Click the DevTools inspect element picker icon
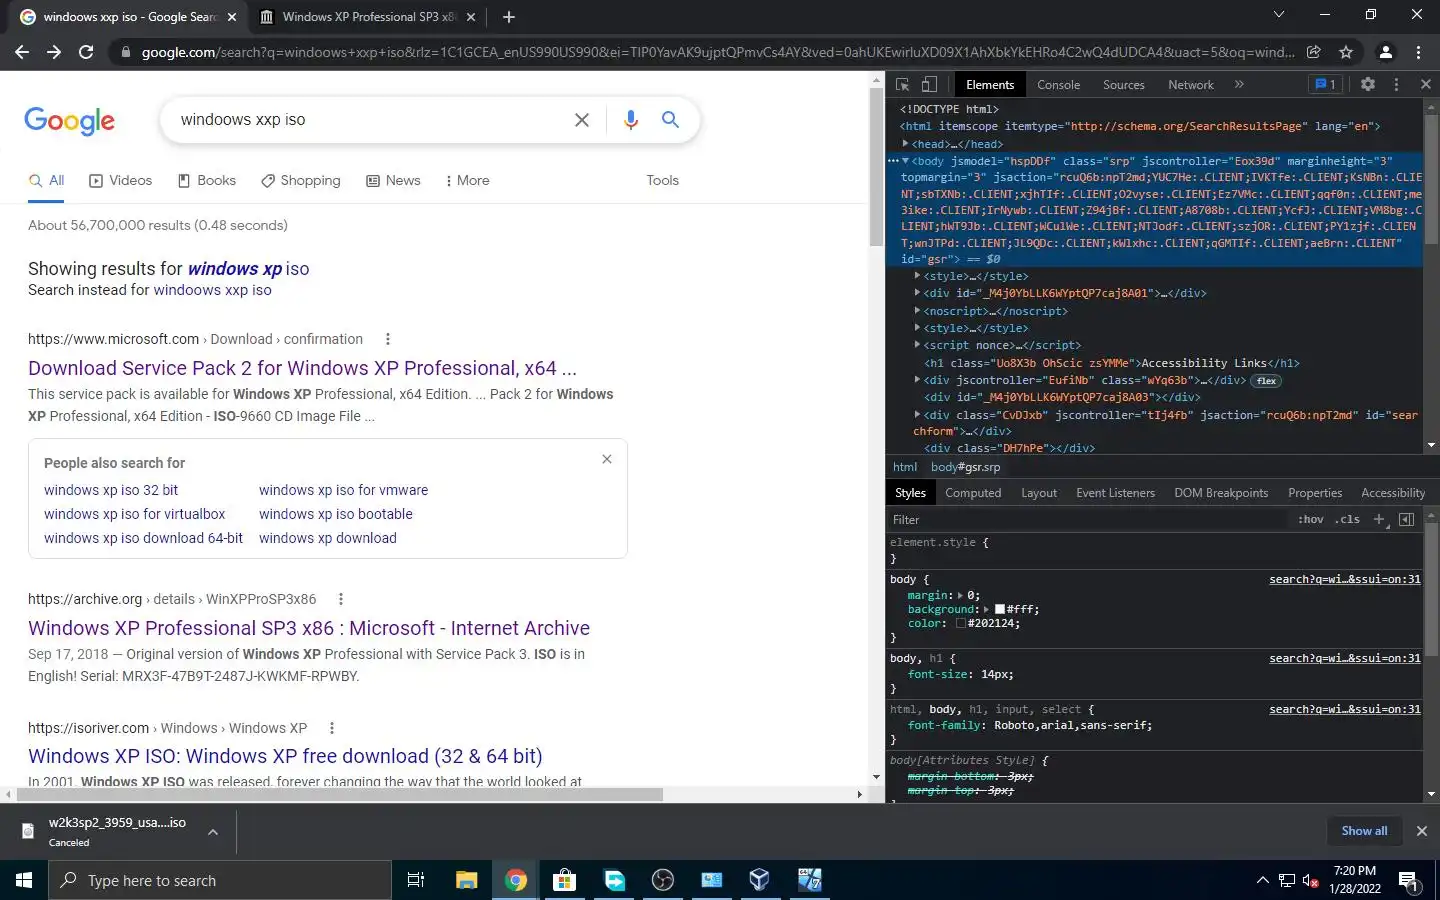This screenshot has width=1440, height=900. click(902, 85)
